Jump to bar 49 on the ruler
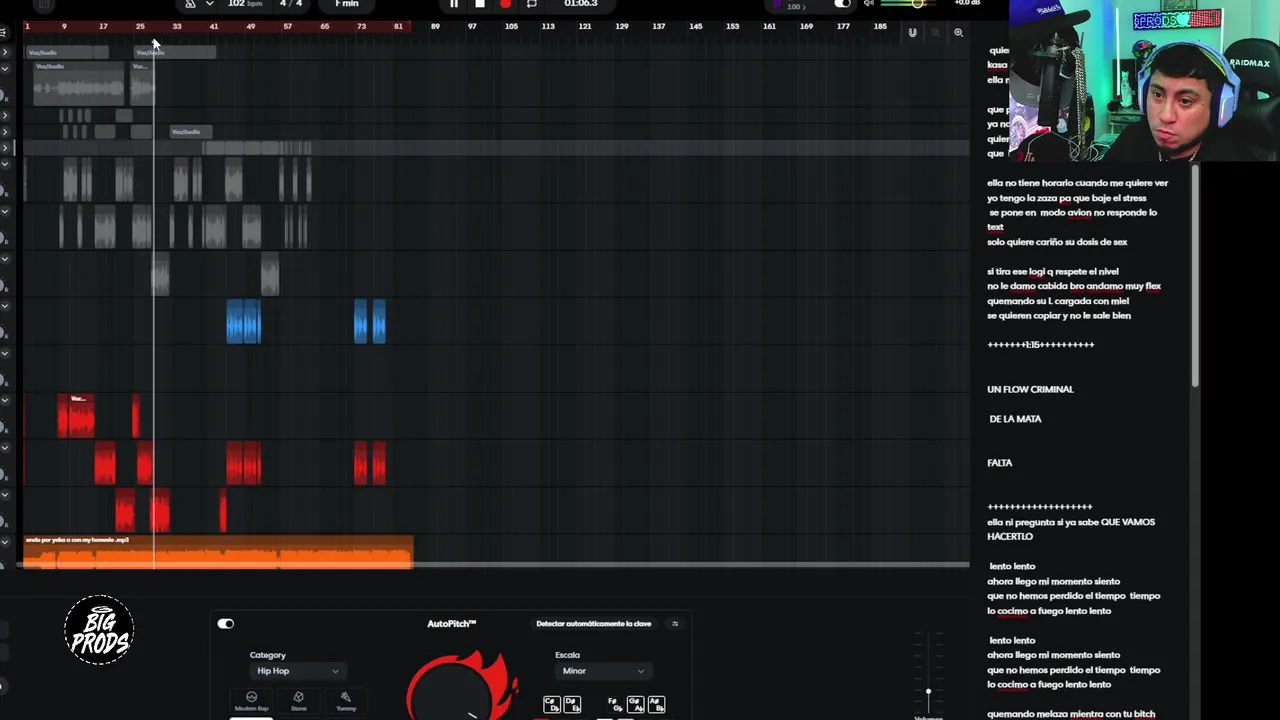The image size is (1280, 720). [x=250, y=26]
